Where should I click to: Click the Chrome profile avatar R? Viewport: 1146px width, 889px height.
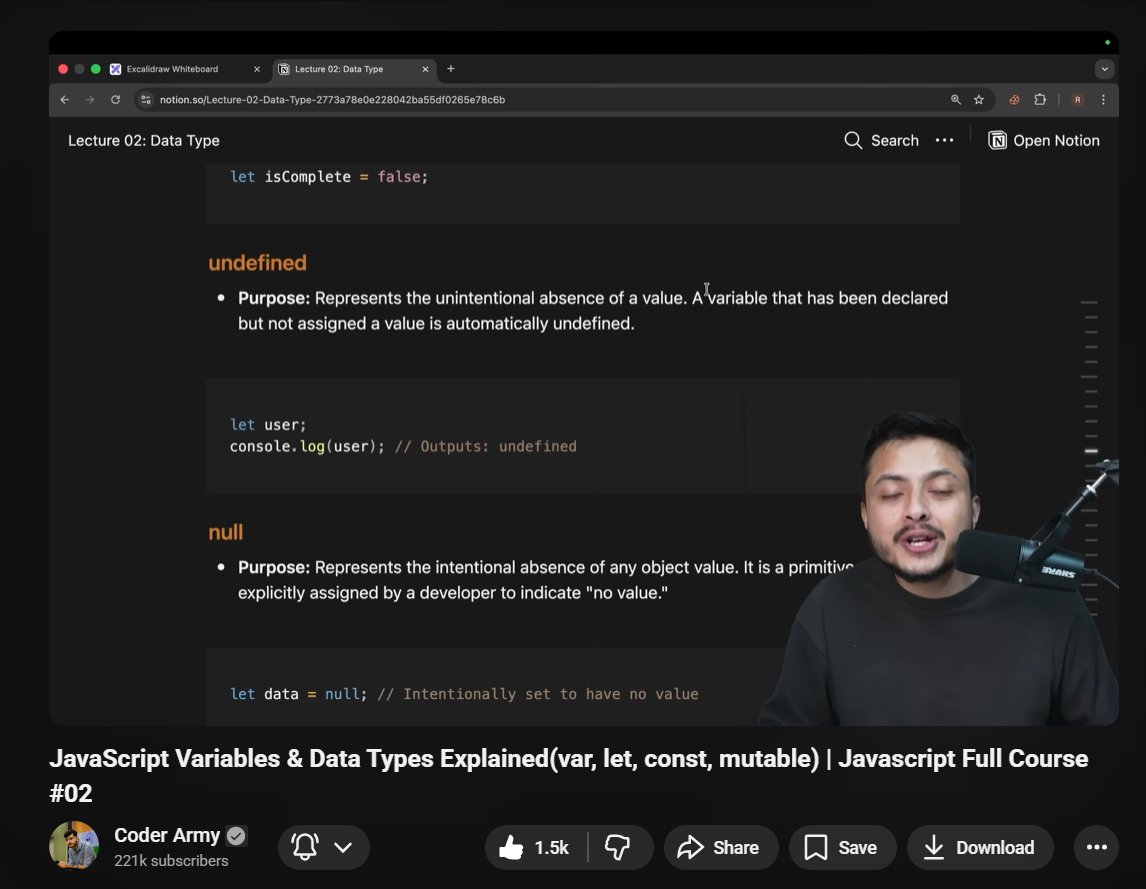click(1077, 100)
